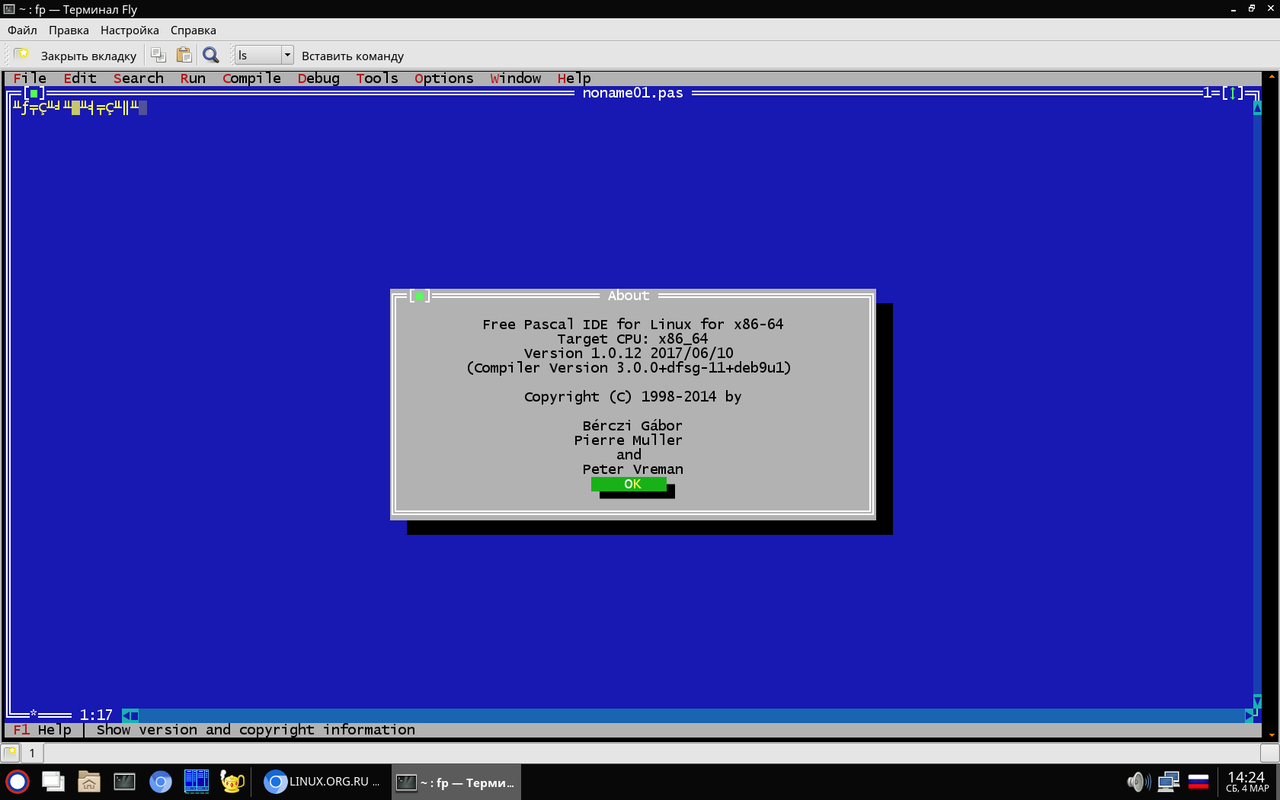This screenshot has height=800, width=1280.
Task: Open the Start menu red circle icon
Action: point(18,782)
